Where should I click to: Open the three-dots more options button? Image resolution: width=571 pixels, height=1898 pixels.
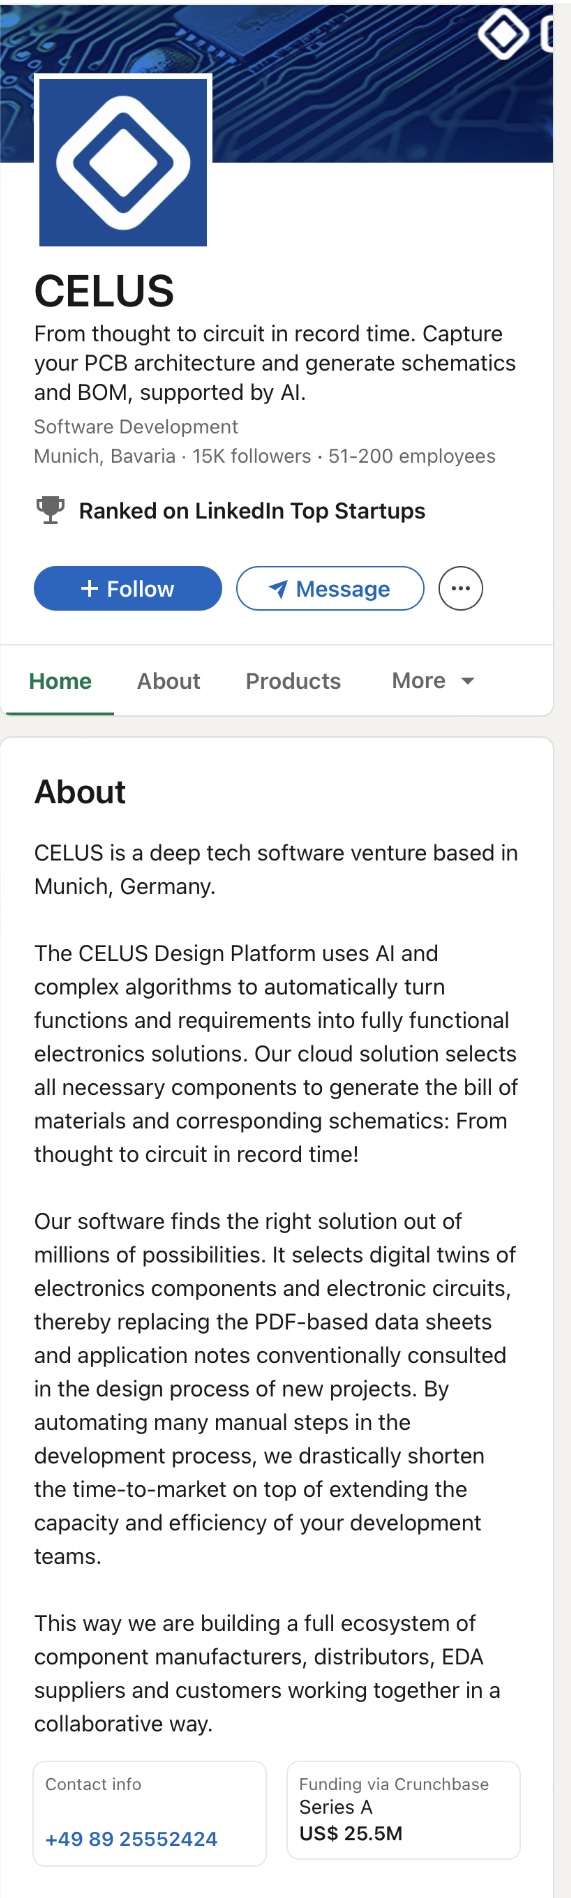coord(461,588)
